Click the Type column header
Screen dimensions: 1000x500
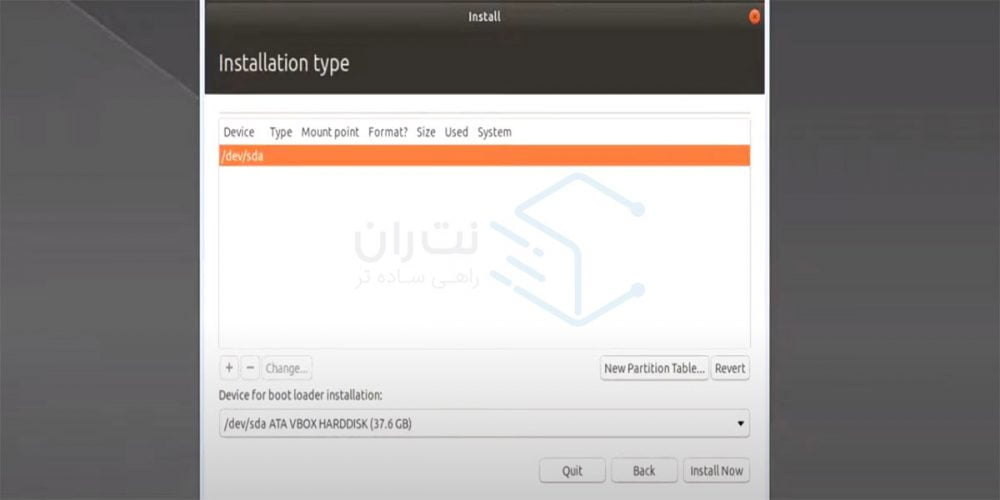point(281,132)
